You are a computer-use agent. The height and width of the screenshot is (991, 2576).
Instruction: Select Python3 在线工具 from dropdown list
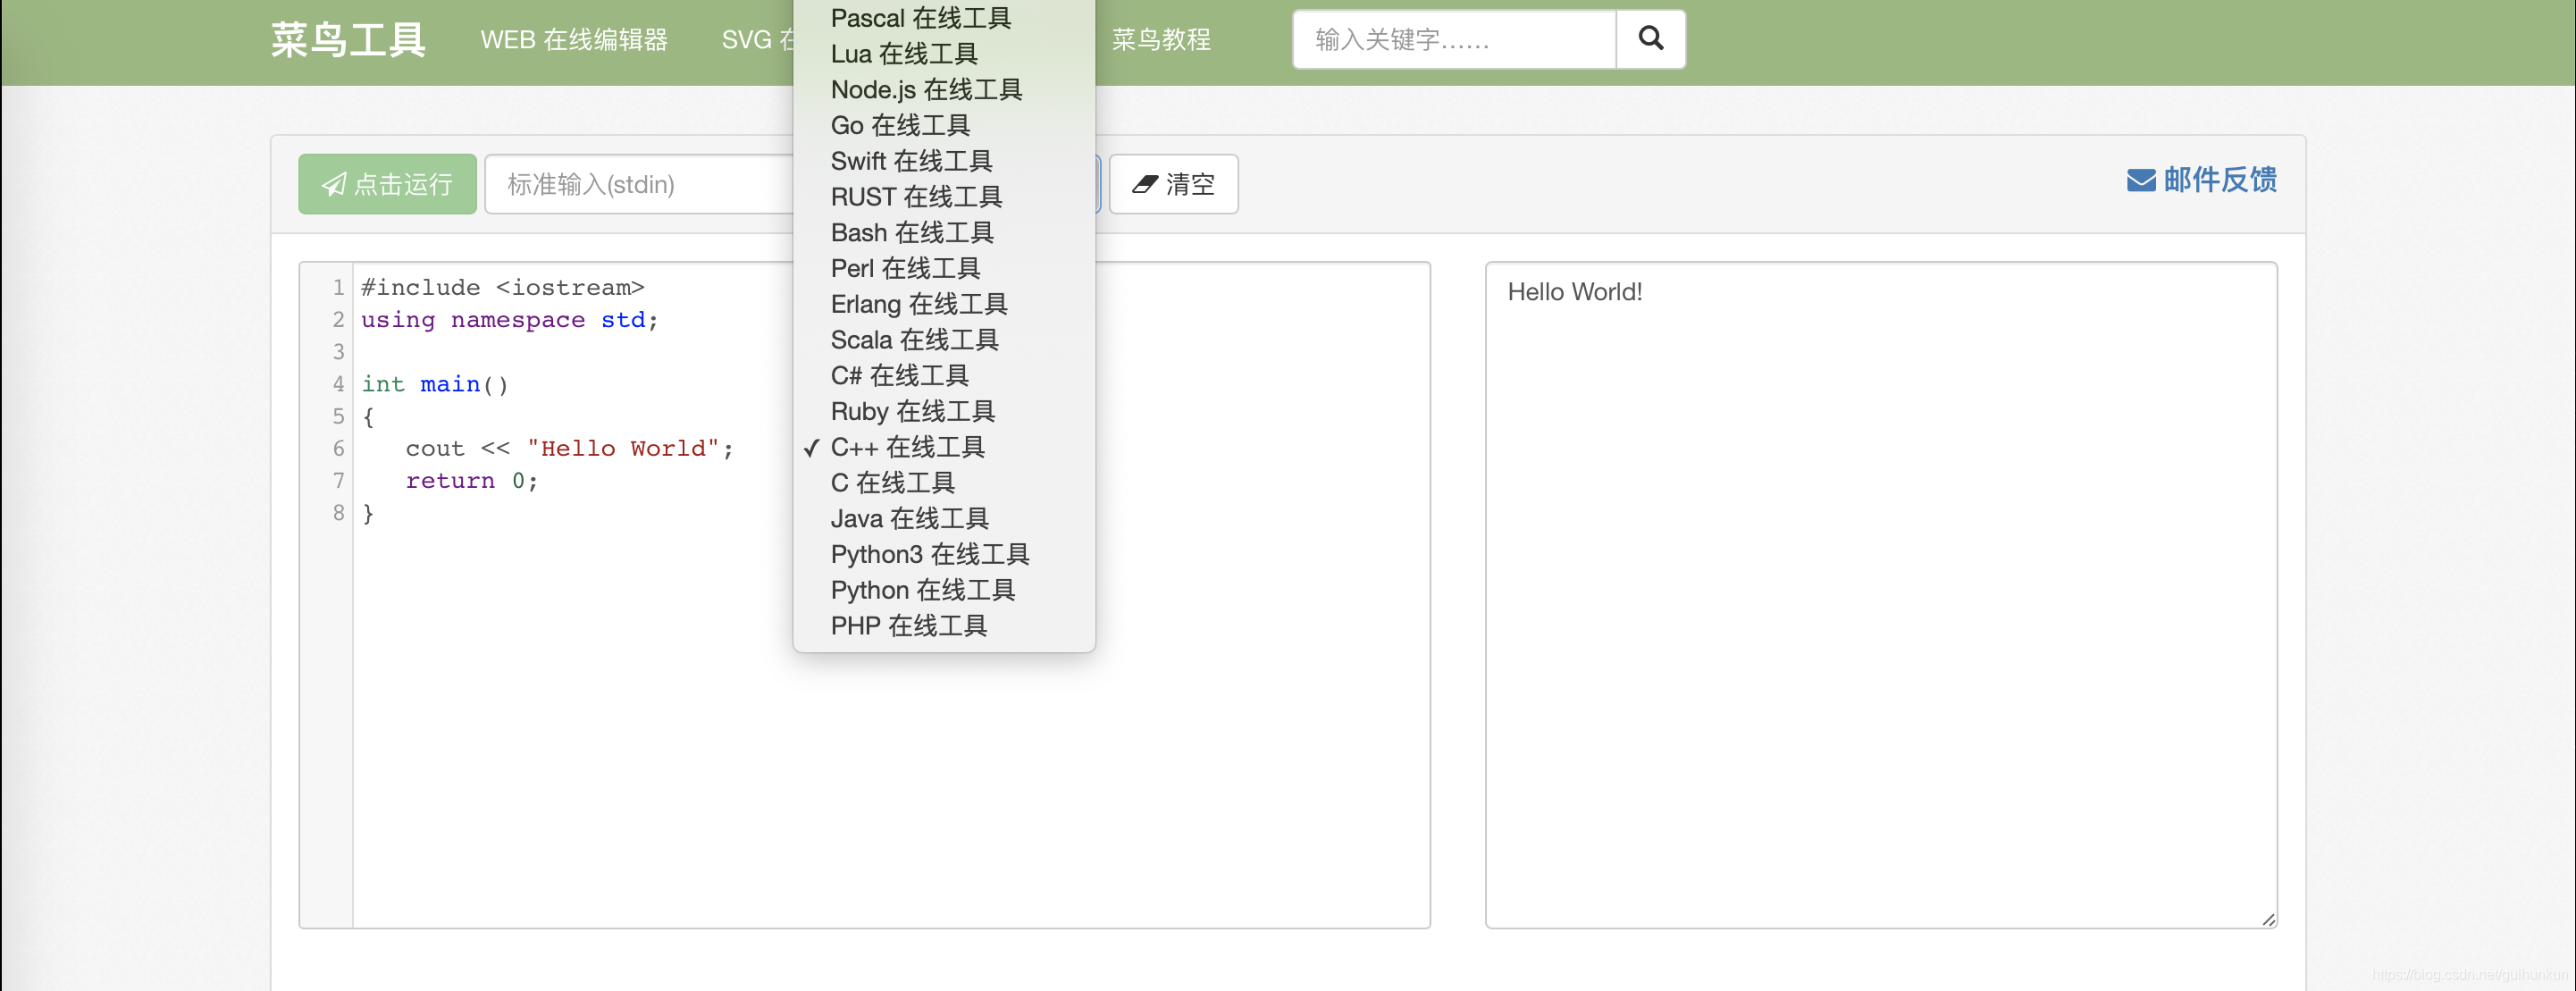pos(929,554)
